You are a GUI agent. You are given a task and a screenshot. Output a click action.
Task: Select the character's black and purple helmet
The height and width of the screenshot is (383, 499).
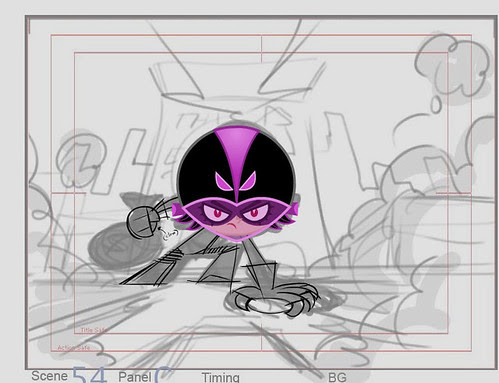236,163
